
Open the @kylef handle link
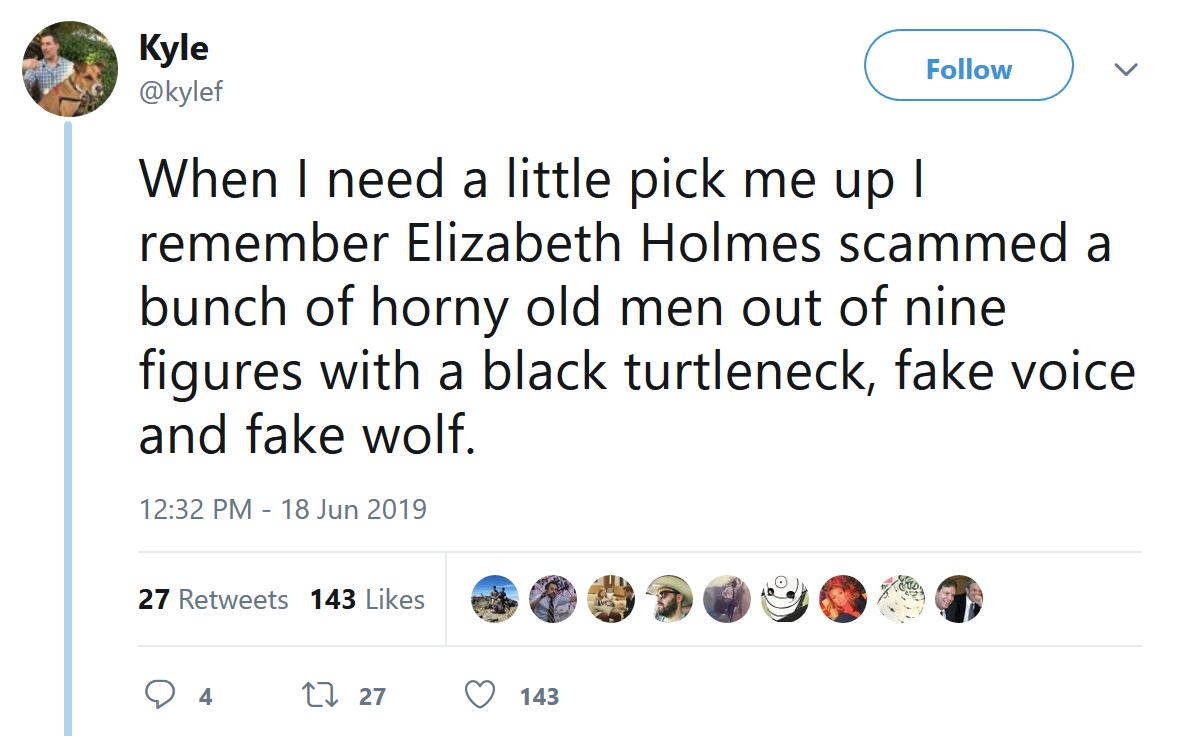tap(180, 92)
